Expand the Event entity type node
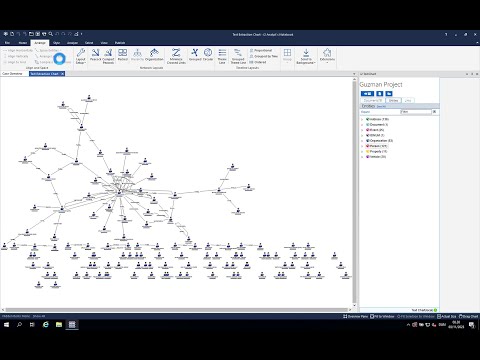Screen dimensions: 480x360 [x=362, y=130]
